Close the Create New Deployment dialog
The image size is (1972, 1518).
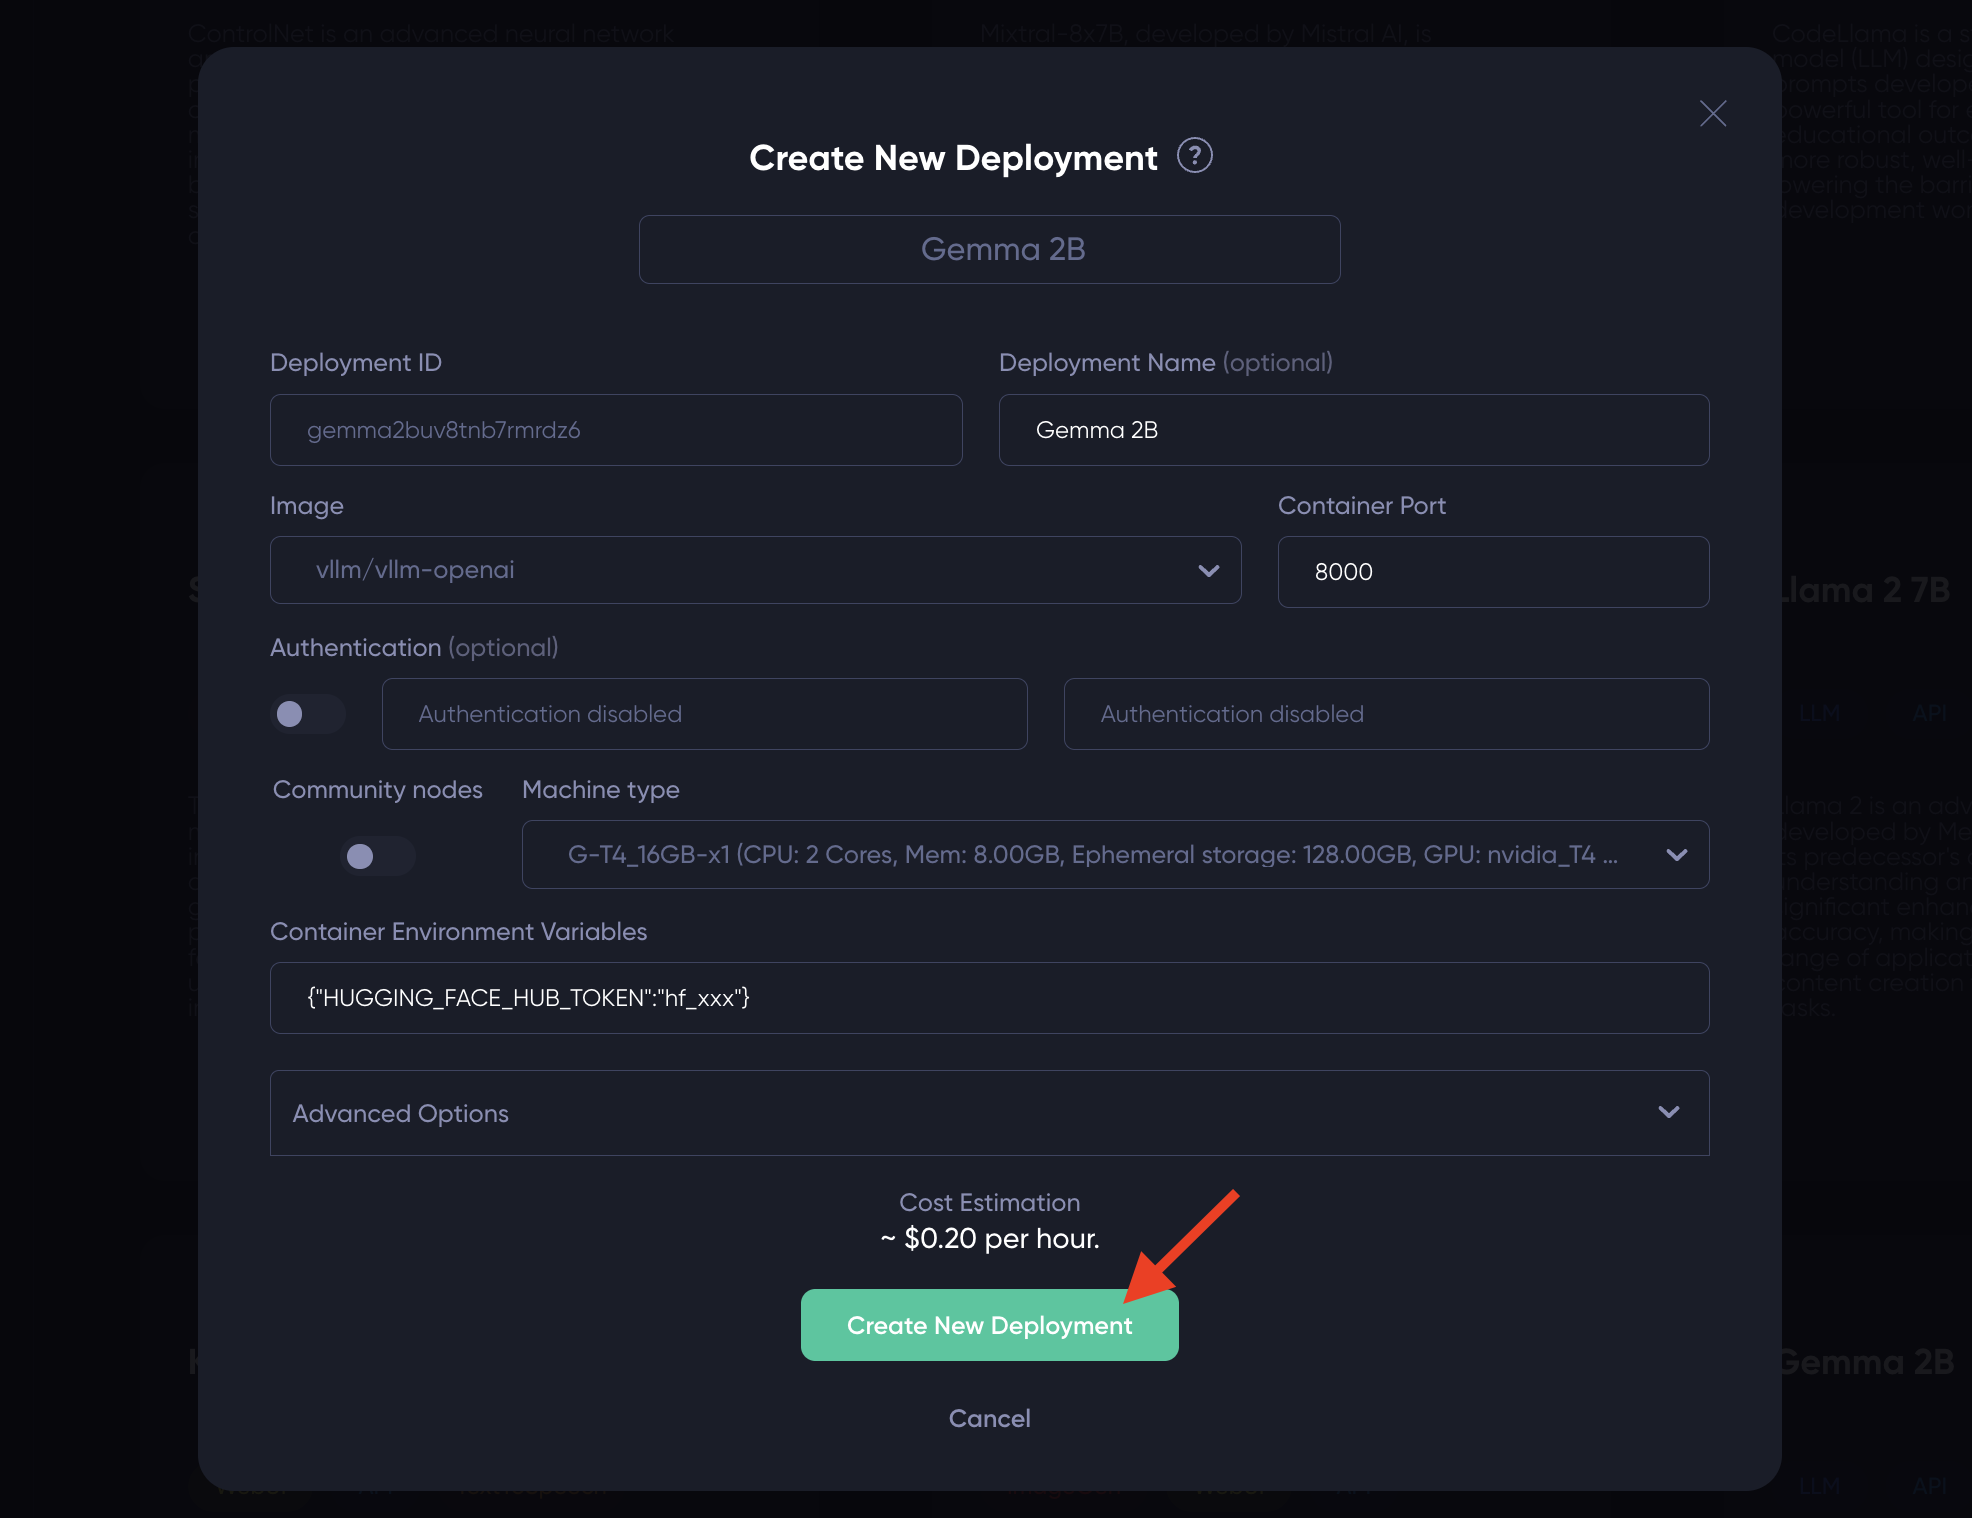coord(1712,114)
